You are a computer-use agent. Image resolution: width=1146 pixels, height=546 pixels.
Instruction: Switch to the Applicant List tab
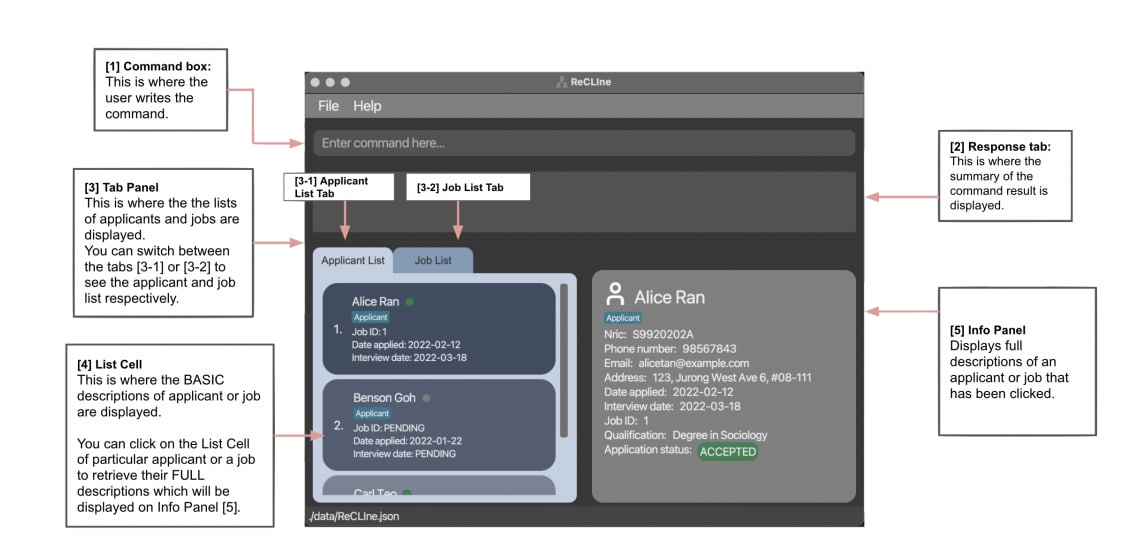353,260
